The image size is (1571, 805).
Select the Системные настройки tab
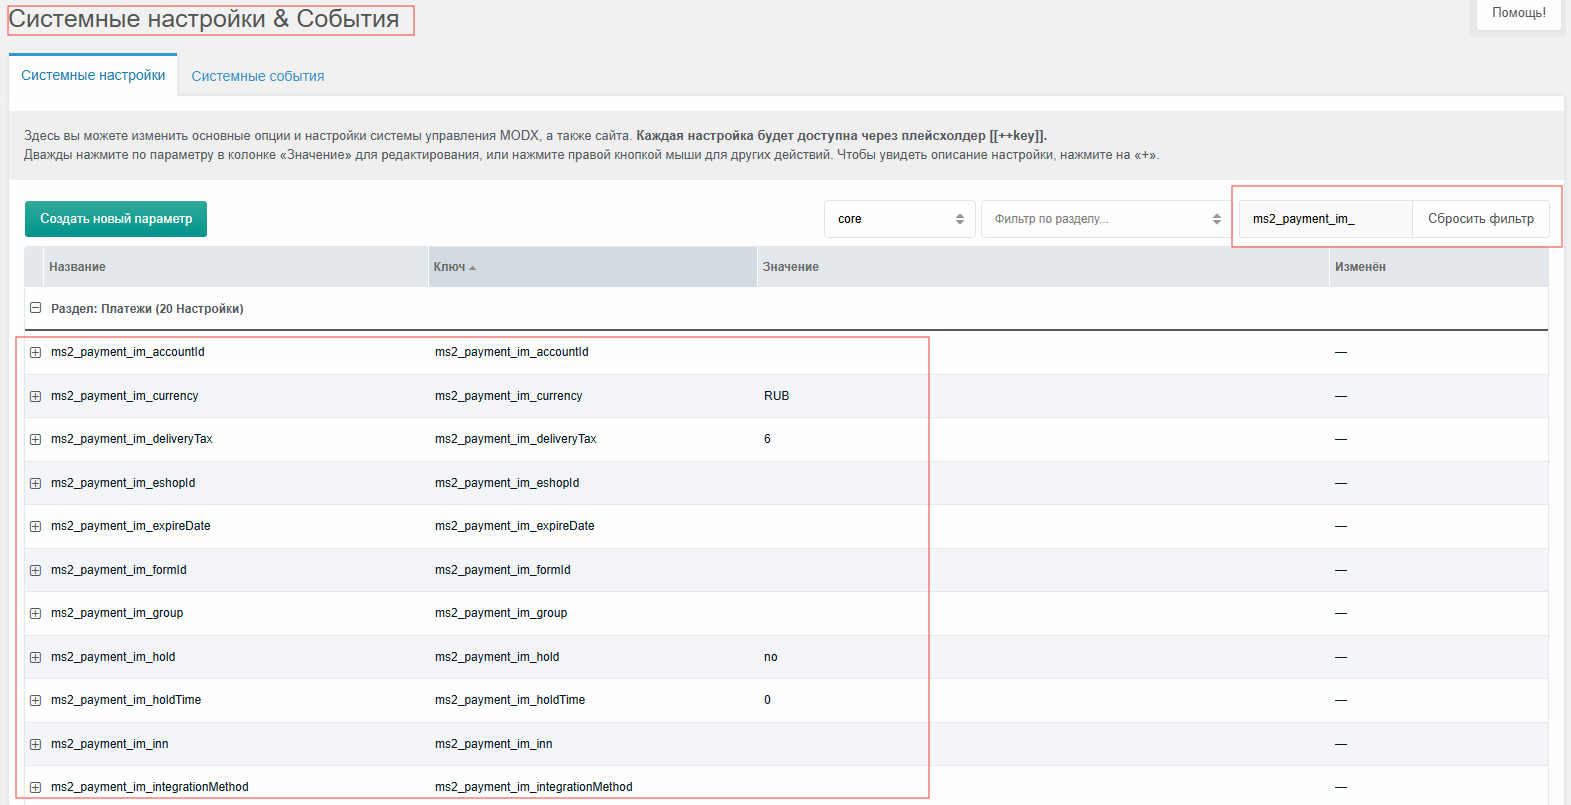(x=93, y=75)
